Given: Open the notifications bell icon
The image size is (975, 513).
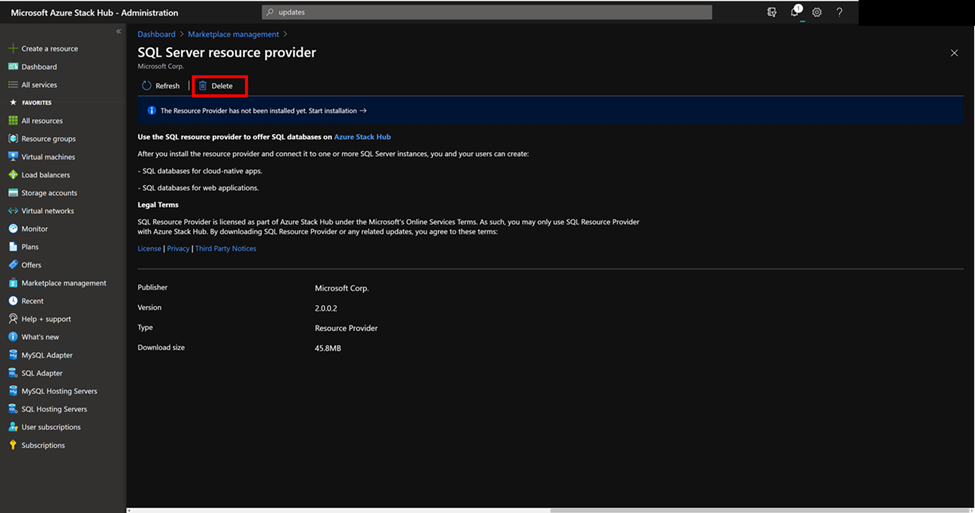Looking at the screenshot, I should click(795, 12).
